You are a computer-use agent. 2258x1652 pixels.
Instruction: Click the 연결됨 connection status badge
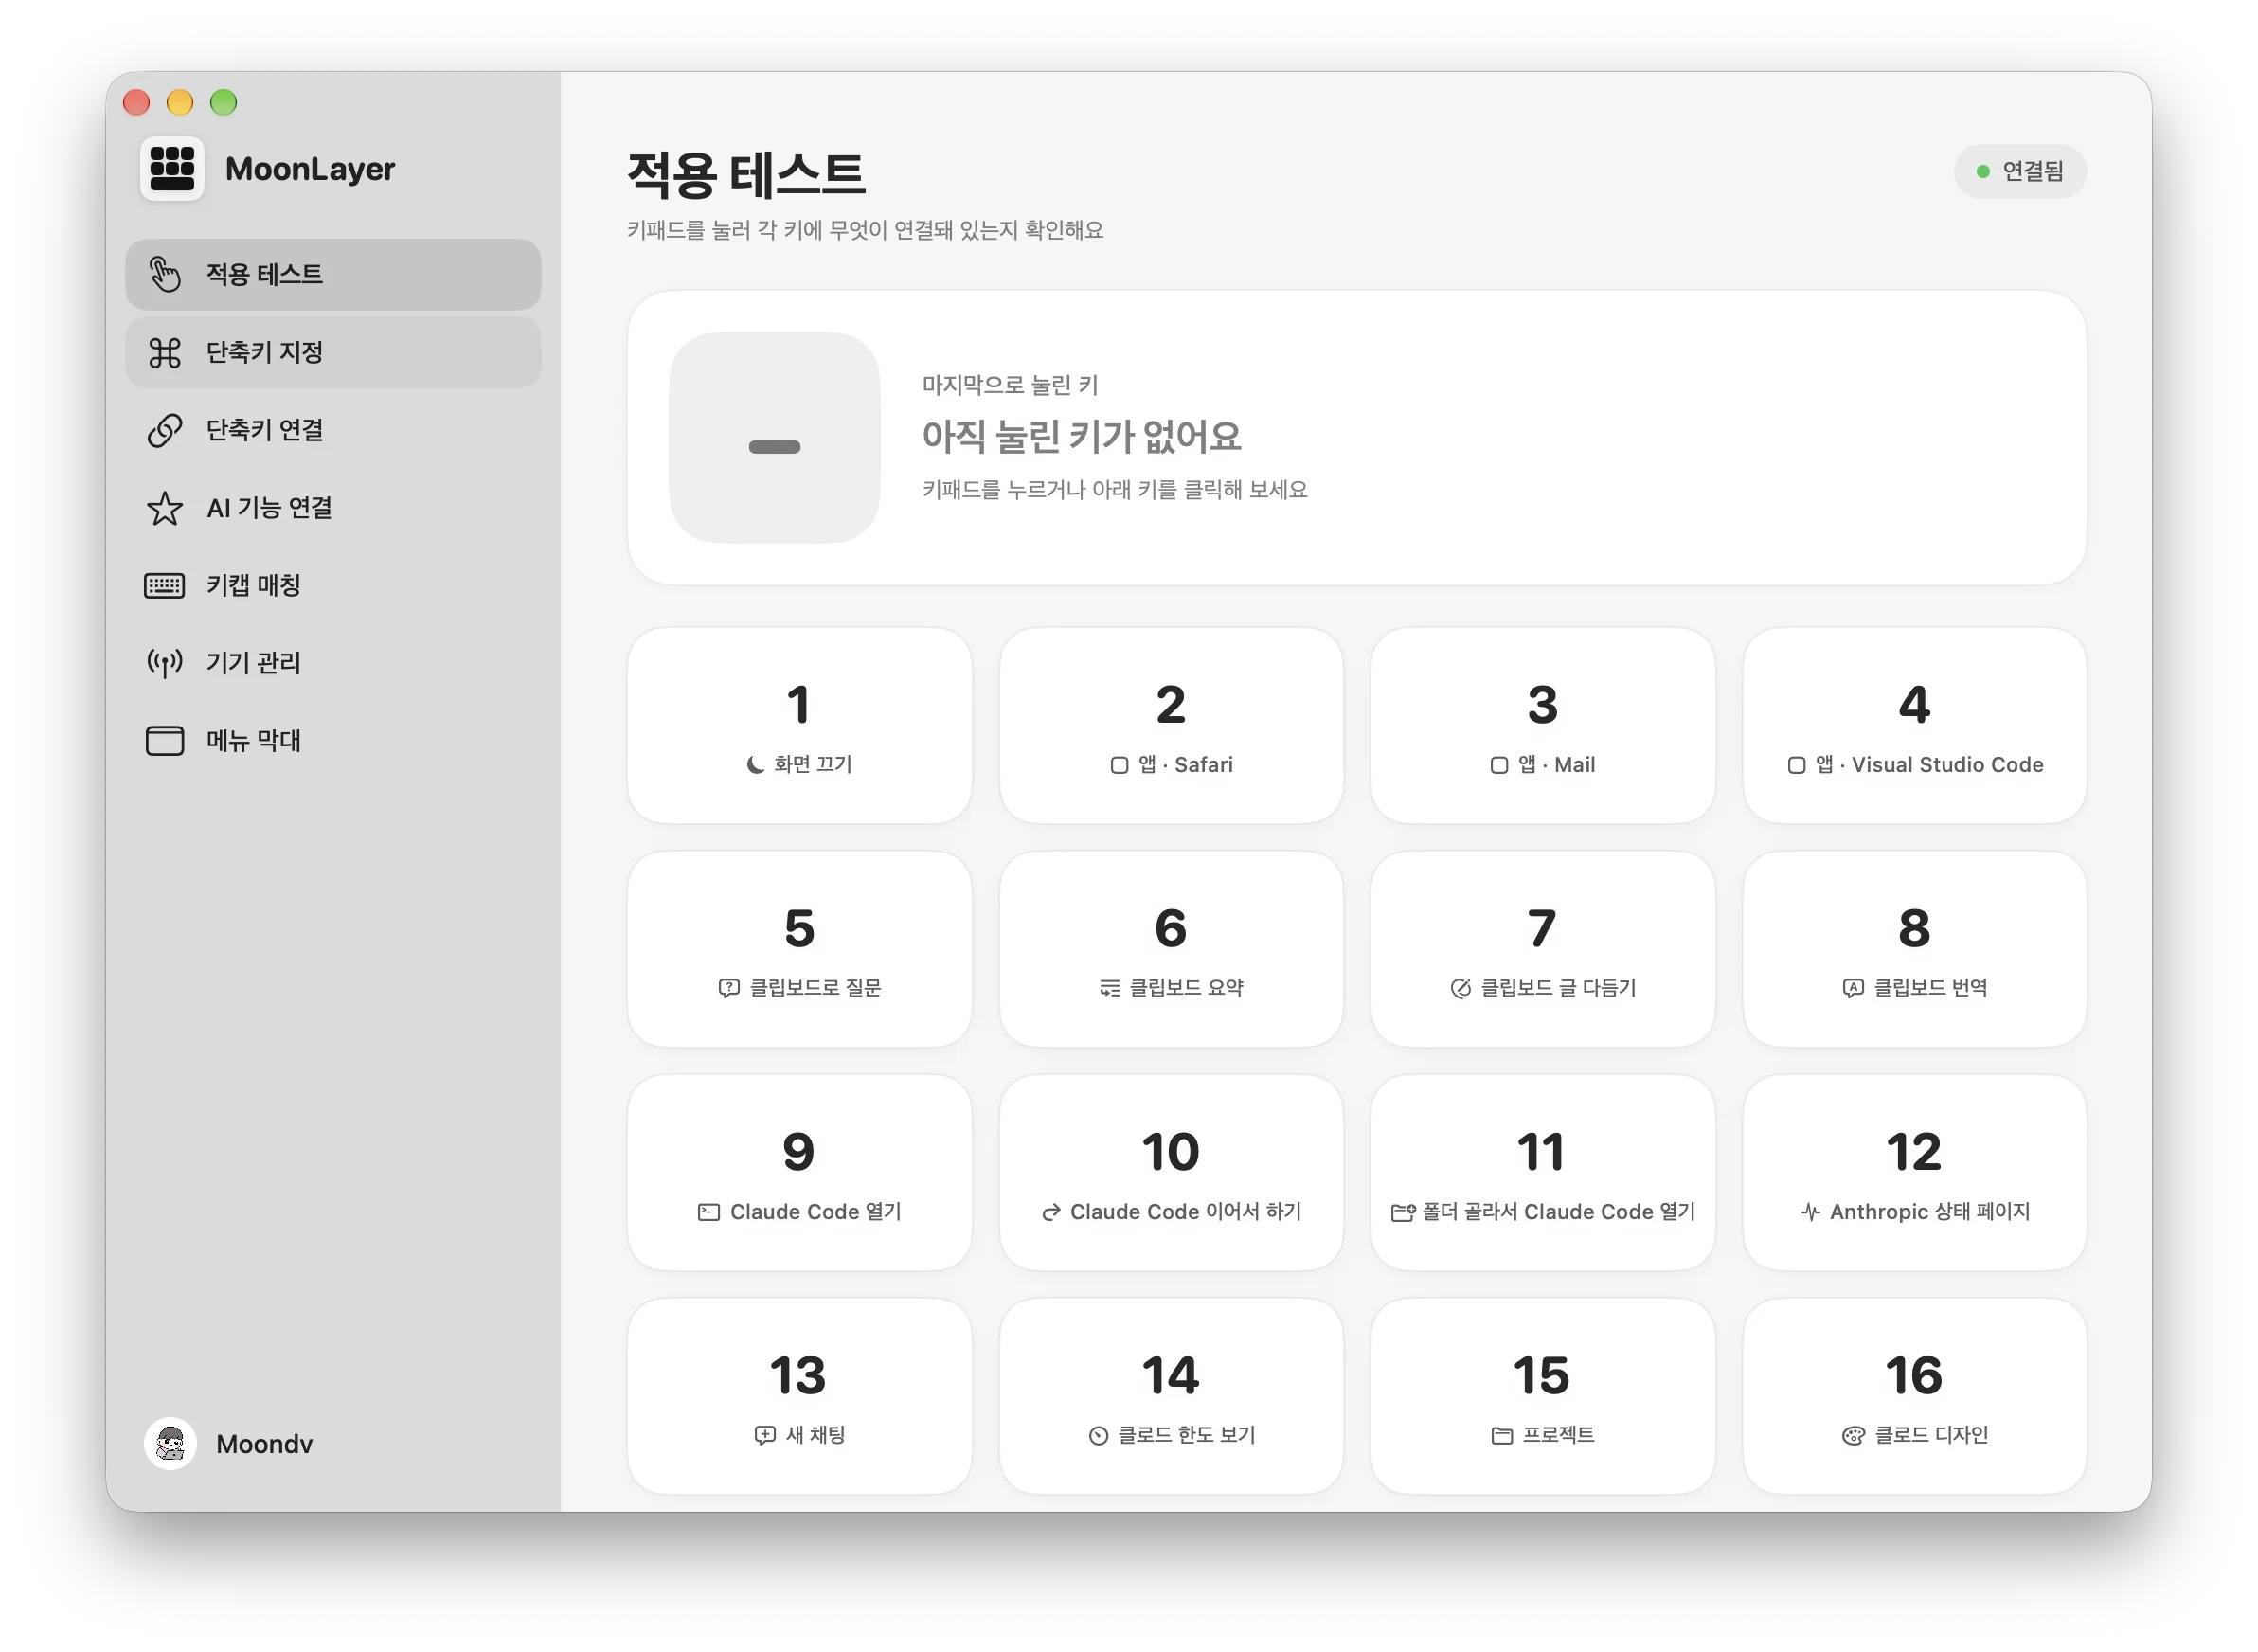point(2020,171)
